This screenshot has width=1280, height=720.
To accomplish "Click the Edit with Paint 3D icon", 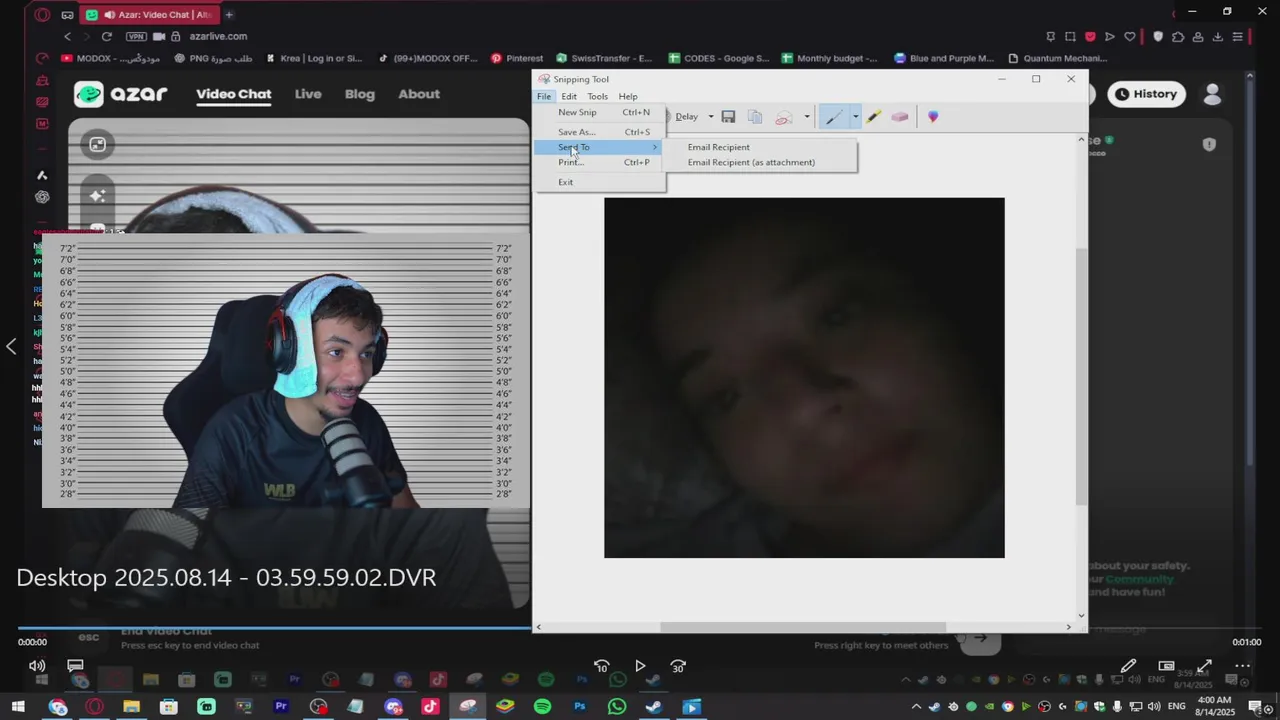I will 933,117.
